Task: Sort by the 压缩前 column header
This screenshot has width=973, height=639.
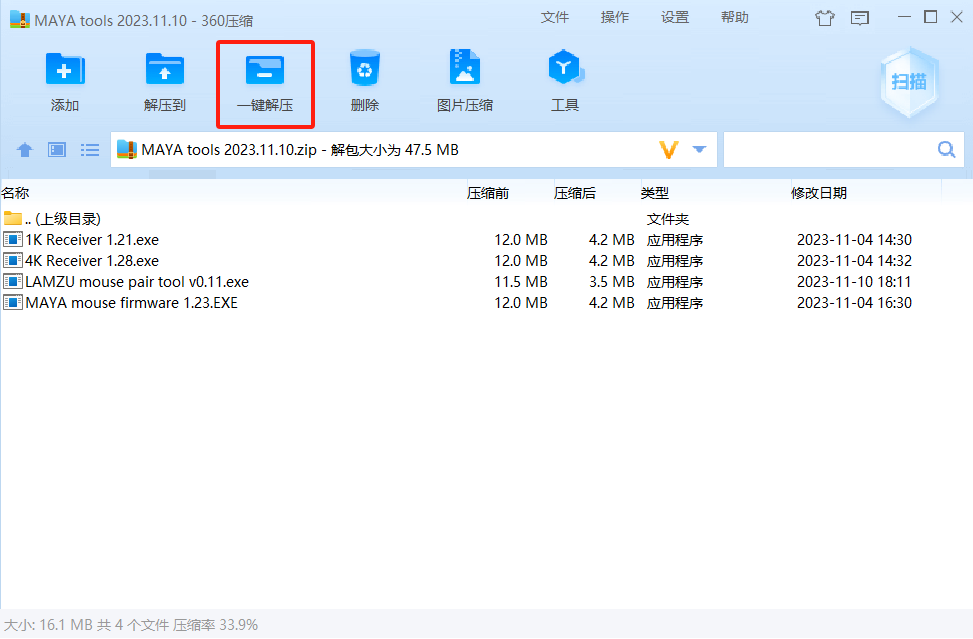Action: click(x=488, y=193)
